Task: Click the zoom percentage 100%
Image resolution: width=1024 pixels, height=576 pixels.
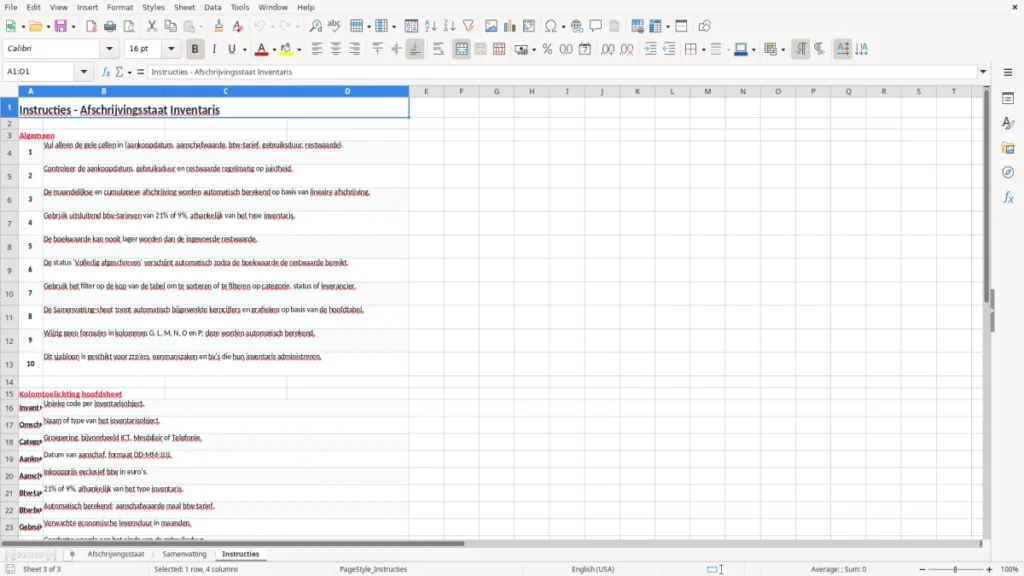Action: click(x=1010, y=569)
